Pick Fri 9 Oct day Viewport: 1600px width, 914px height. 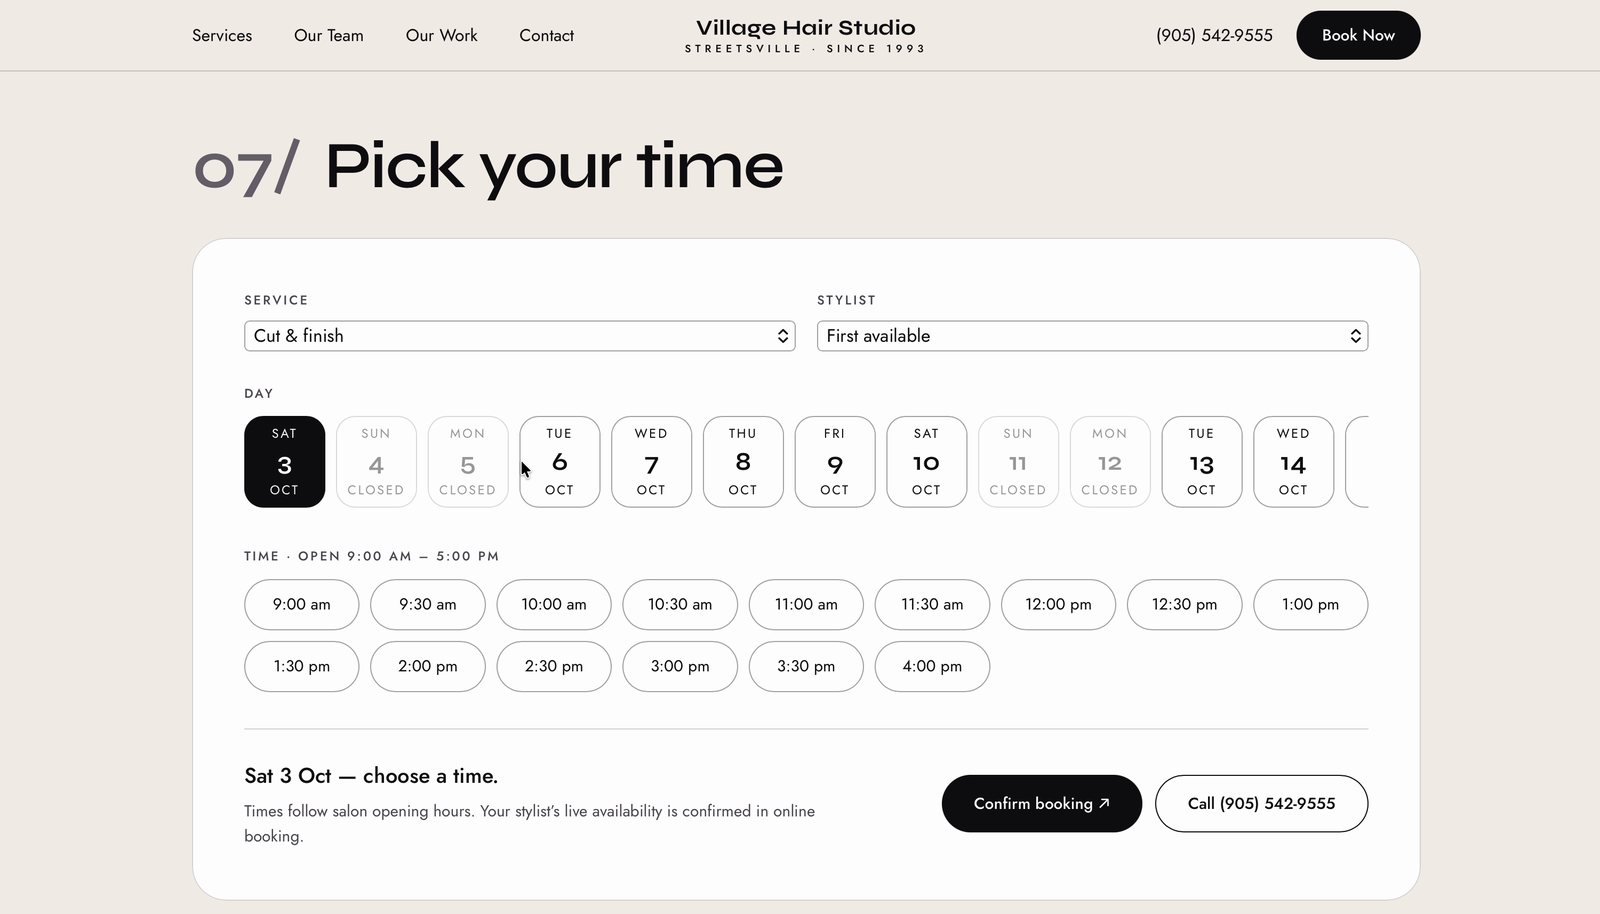[x=835, y=462]
